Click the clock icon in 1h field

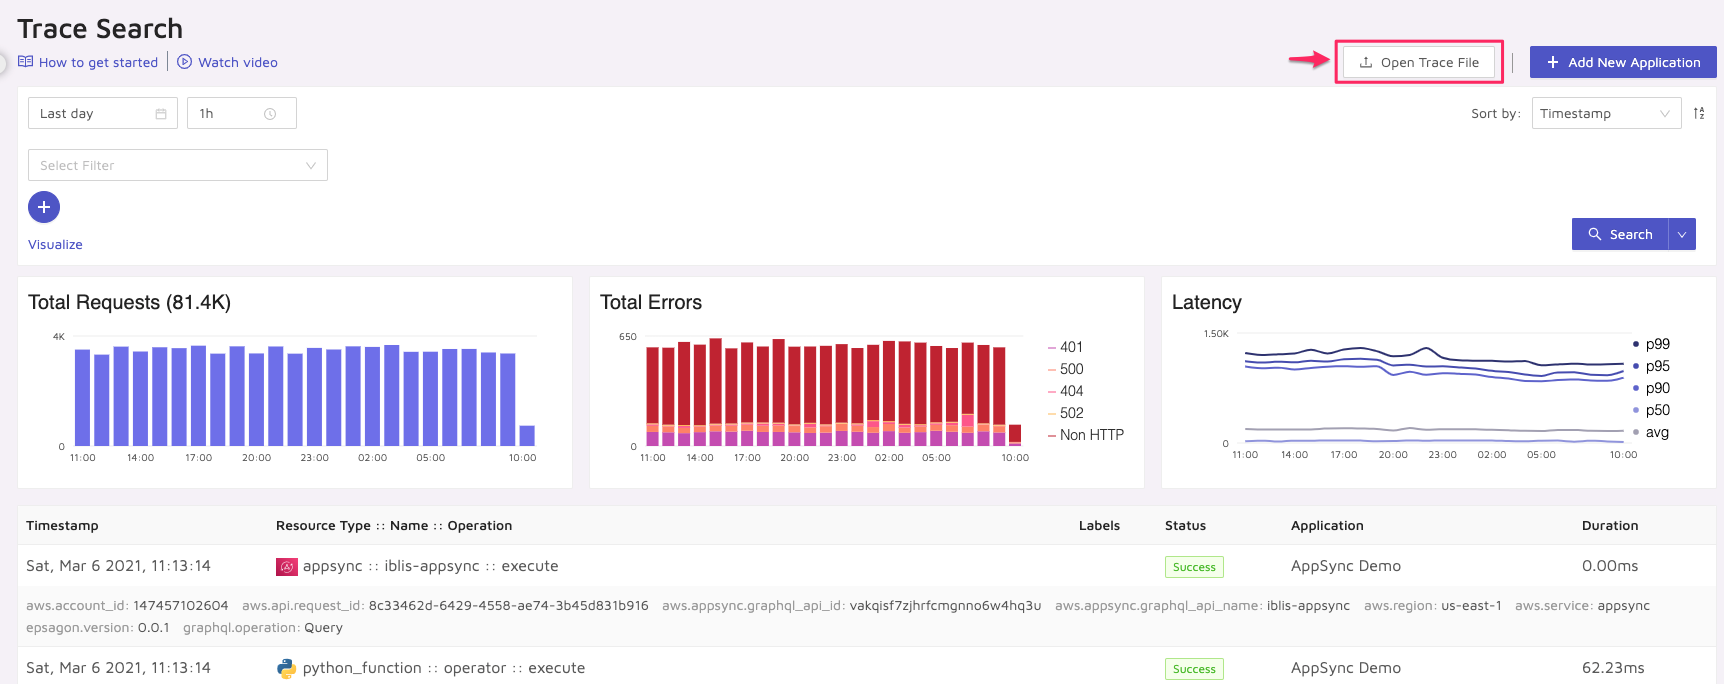[270, 114]
